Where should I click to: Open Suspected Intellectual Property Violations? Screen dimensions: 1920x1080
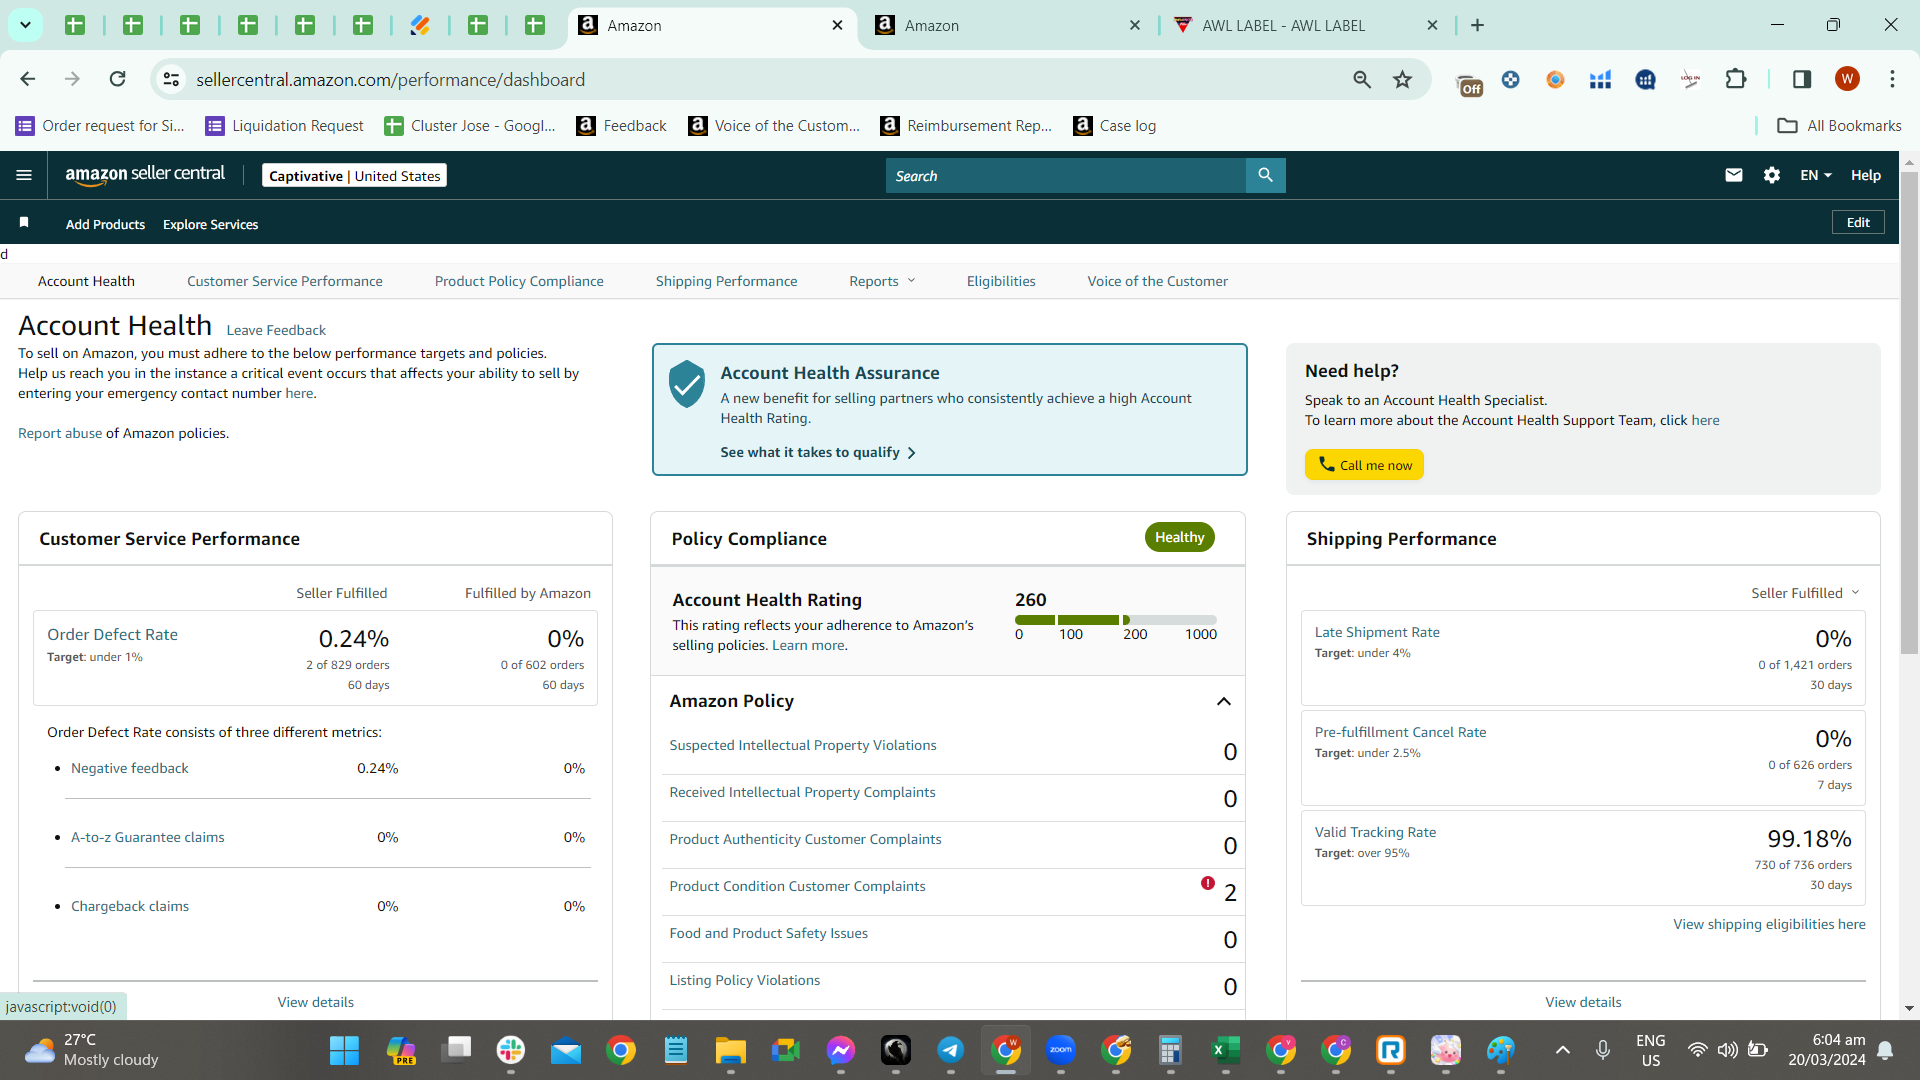[803, 745]
